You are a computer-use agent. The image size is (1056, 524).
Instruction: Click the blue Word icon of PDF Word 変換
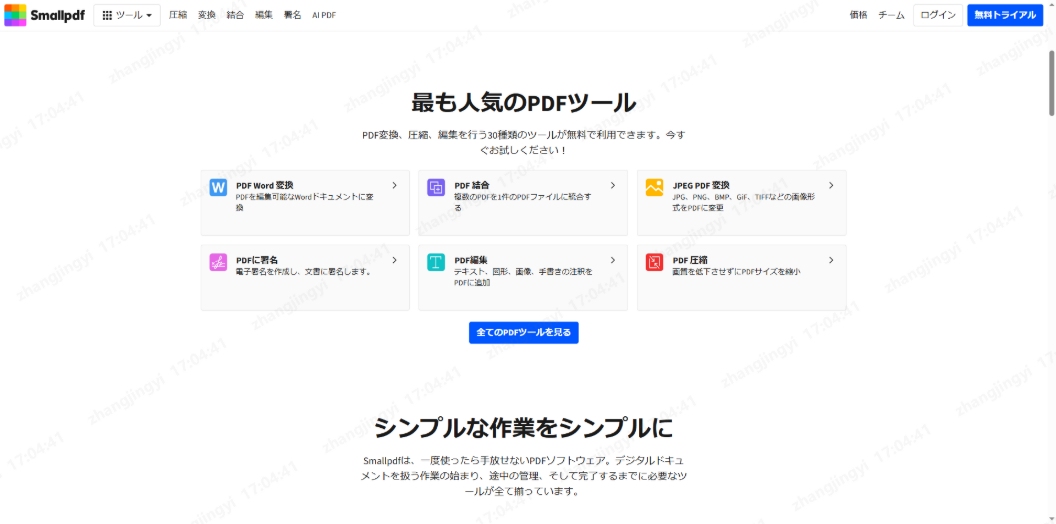coord(218,187)
